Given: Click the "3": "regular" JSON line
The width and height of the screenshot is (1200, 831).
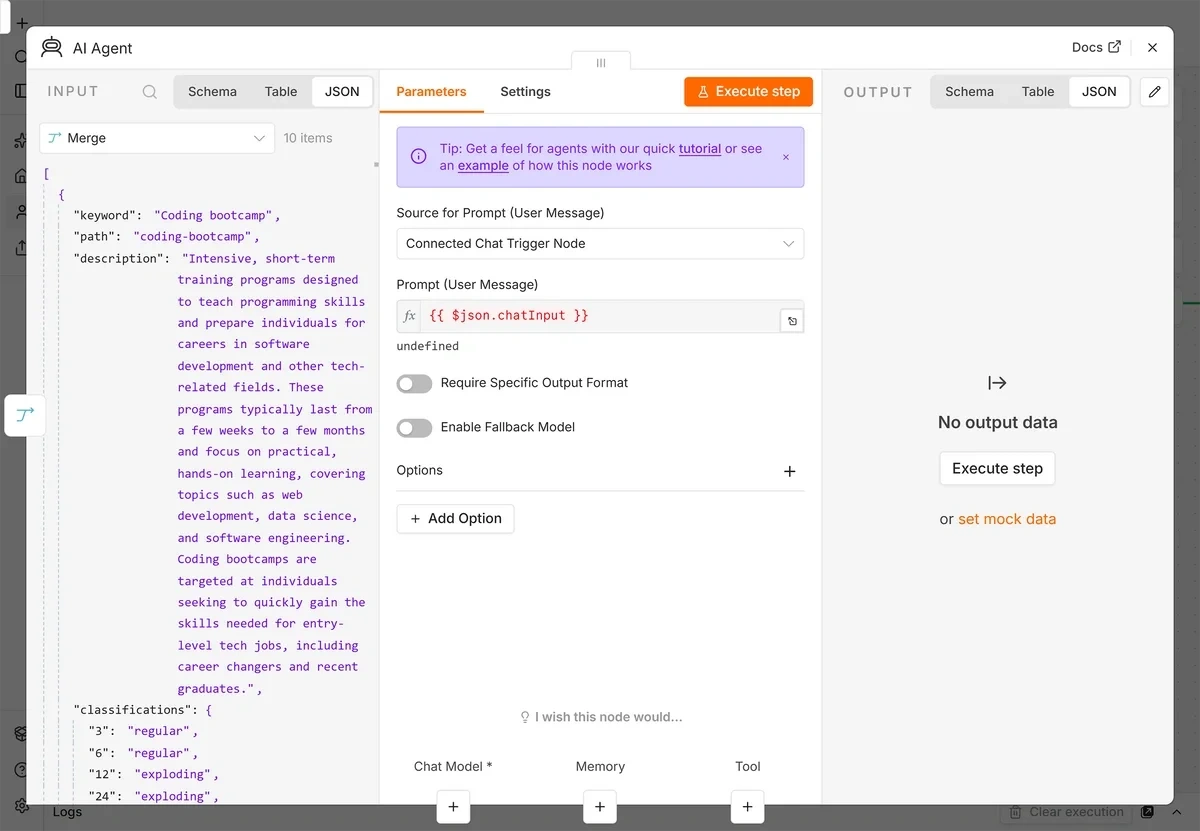Looking at the screenshot, I should 143,731.
